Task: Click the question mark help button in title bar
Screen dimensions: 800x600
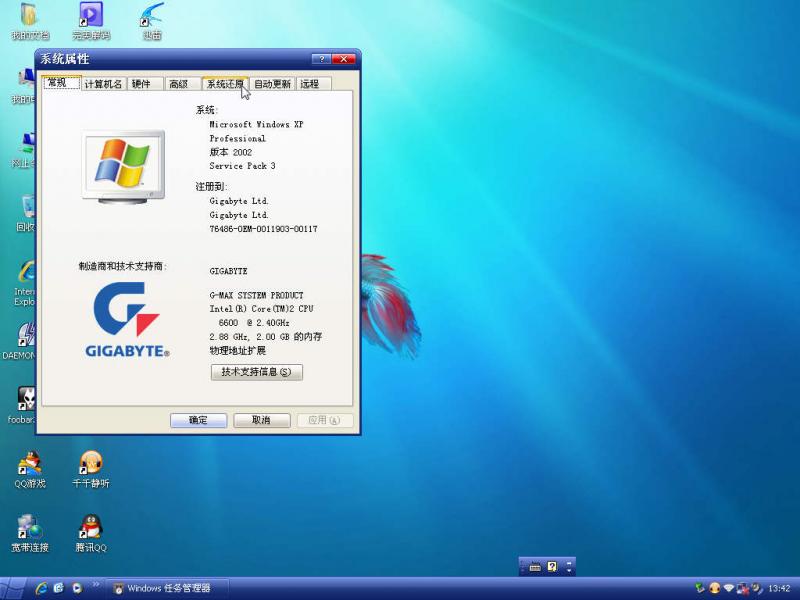Action: 321,59
